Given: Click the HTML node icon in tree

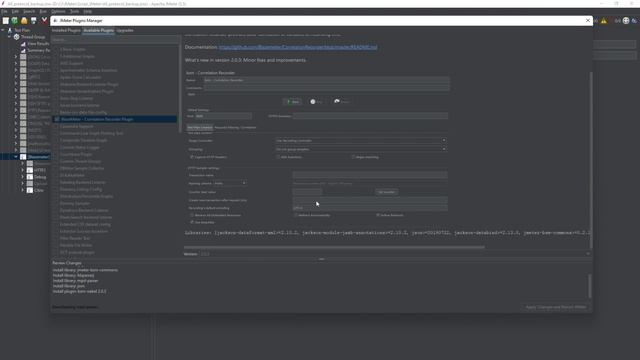Looking at the screenshot, I should click(30, 170).
